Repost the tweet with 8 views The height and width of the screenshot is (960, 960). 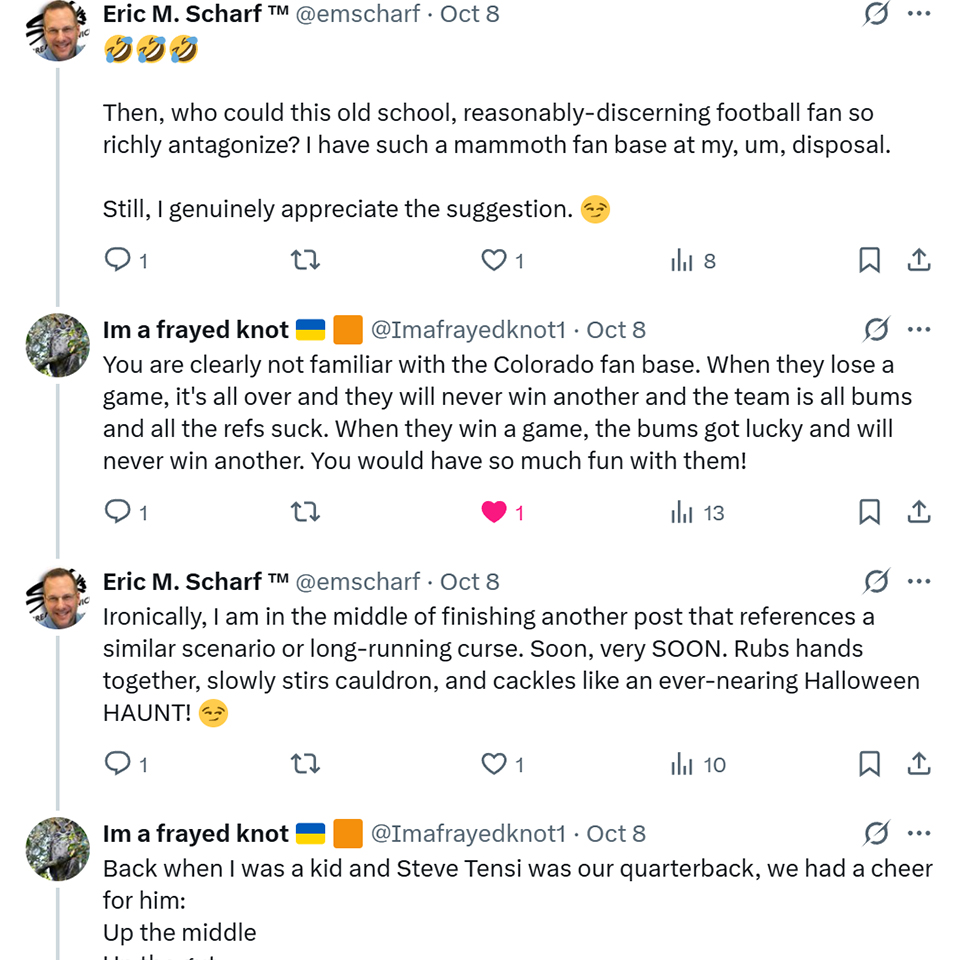[x=304, y=260]
